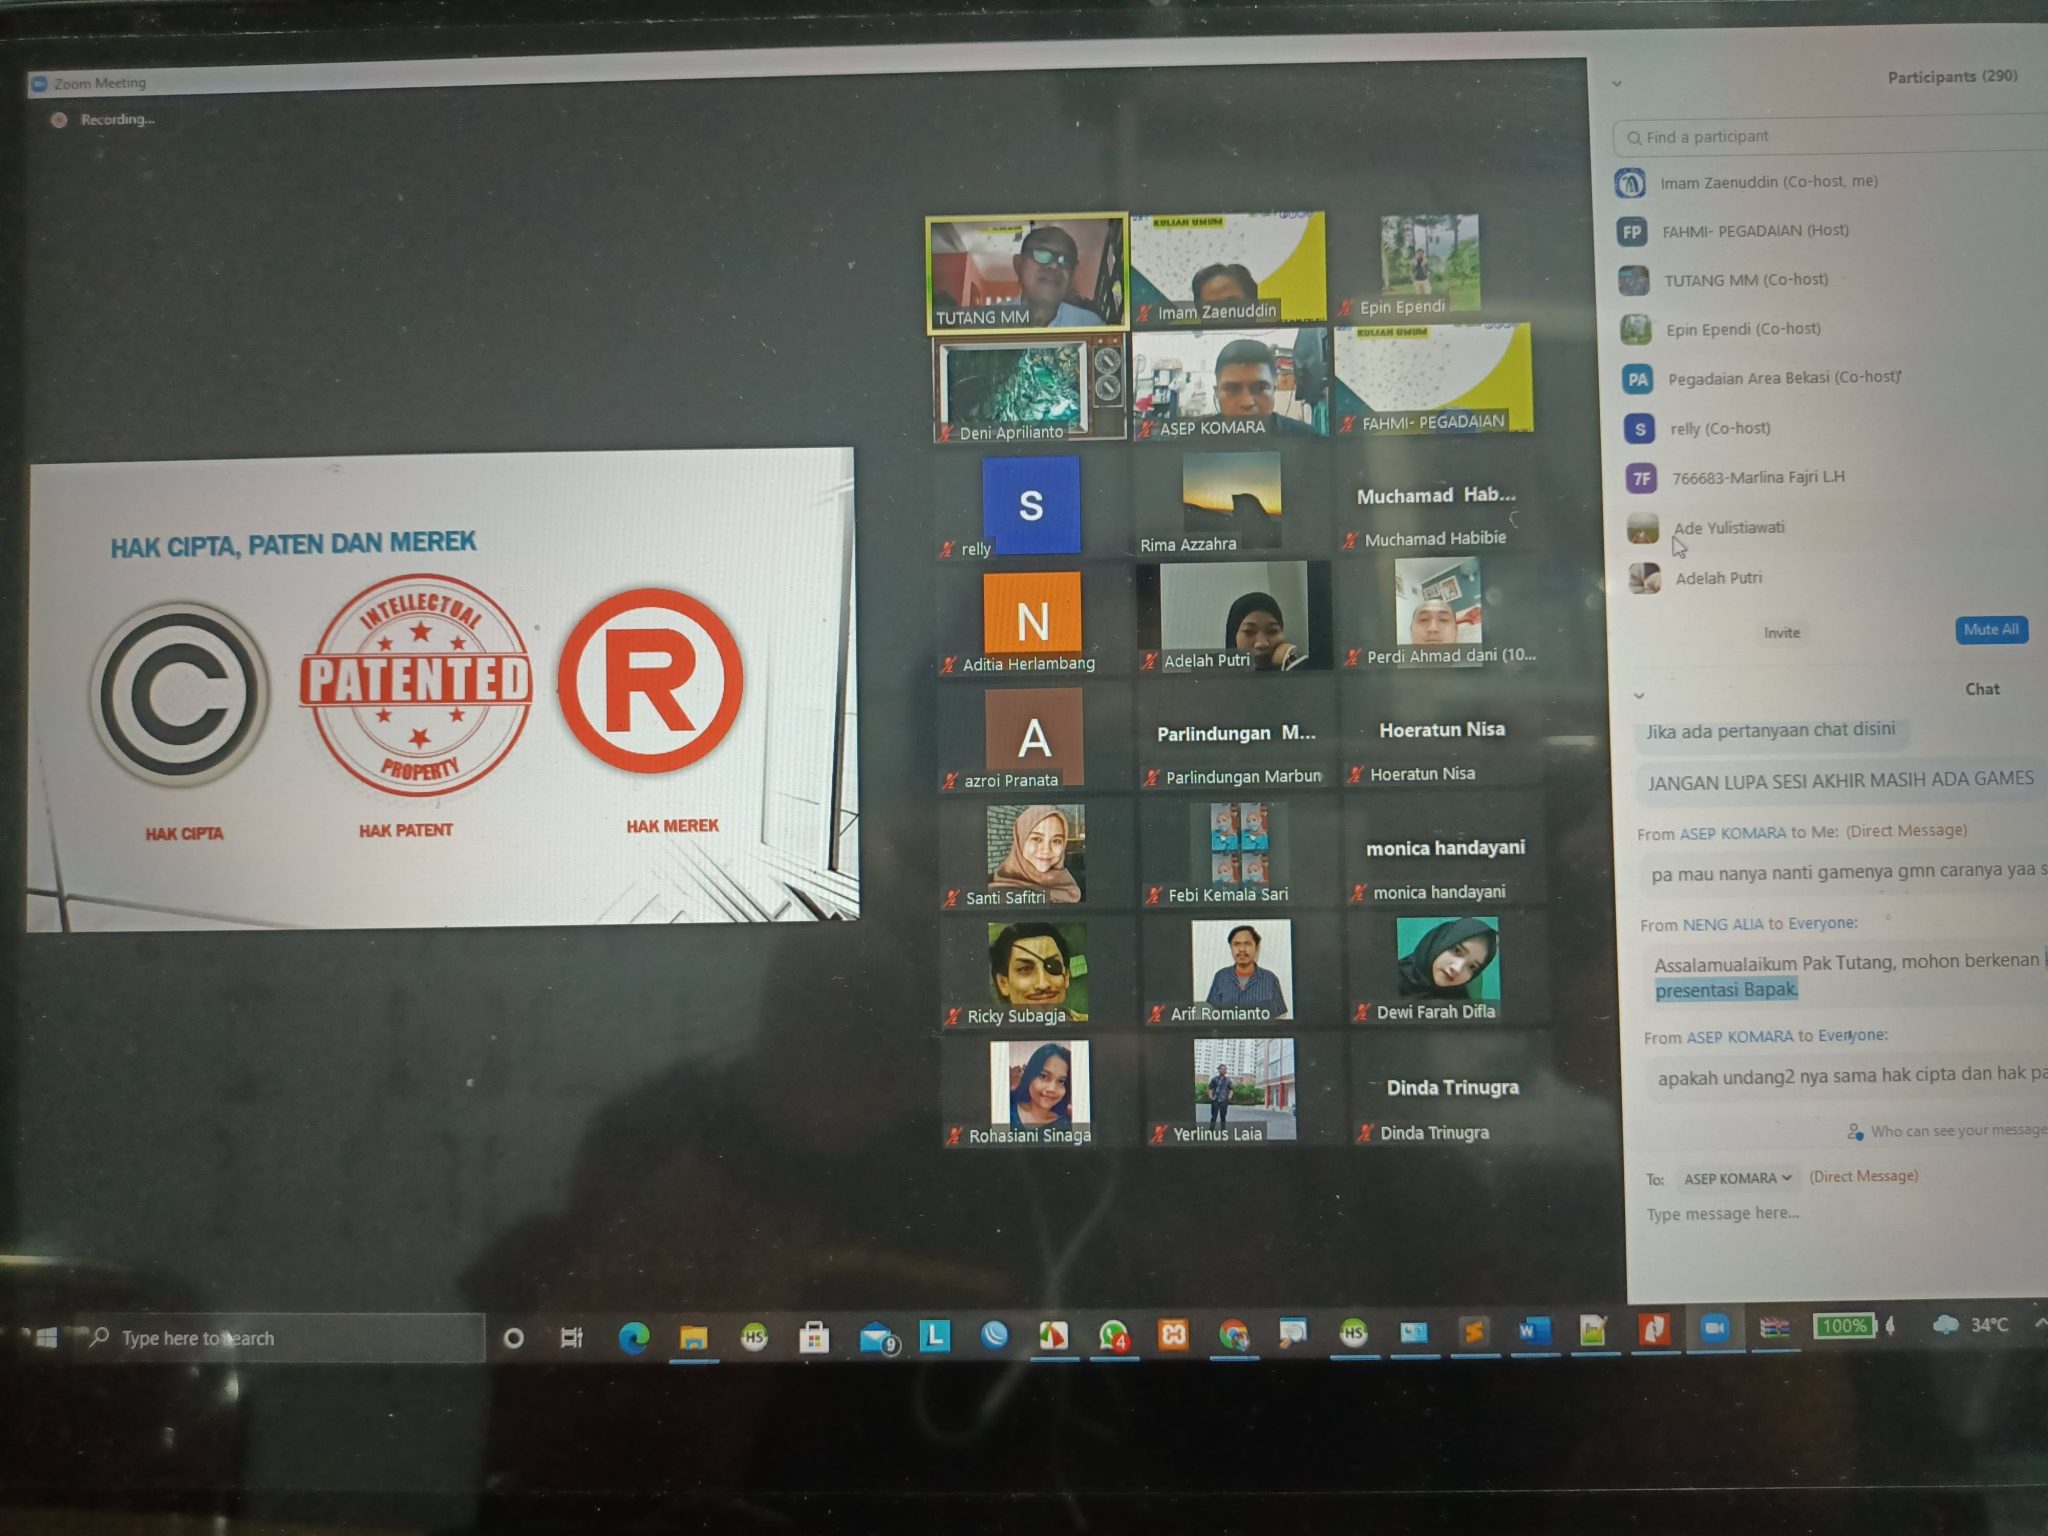
Task: Open Microsoft Store from the taskbar
Action: tap(814, 1337)
